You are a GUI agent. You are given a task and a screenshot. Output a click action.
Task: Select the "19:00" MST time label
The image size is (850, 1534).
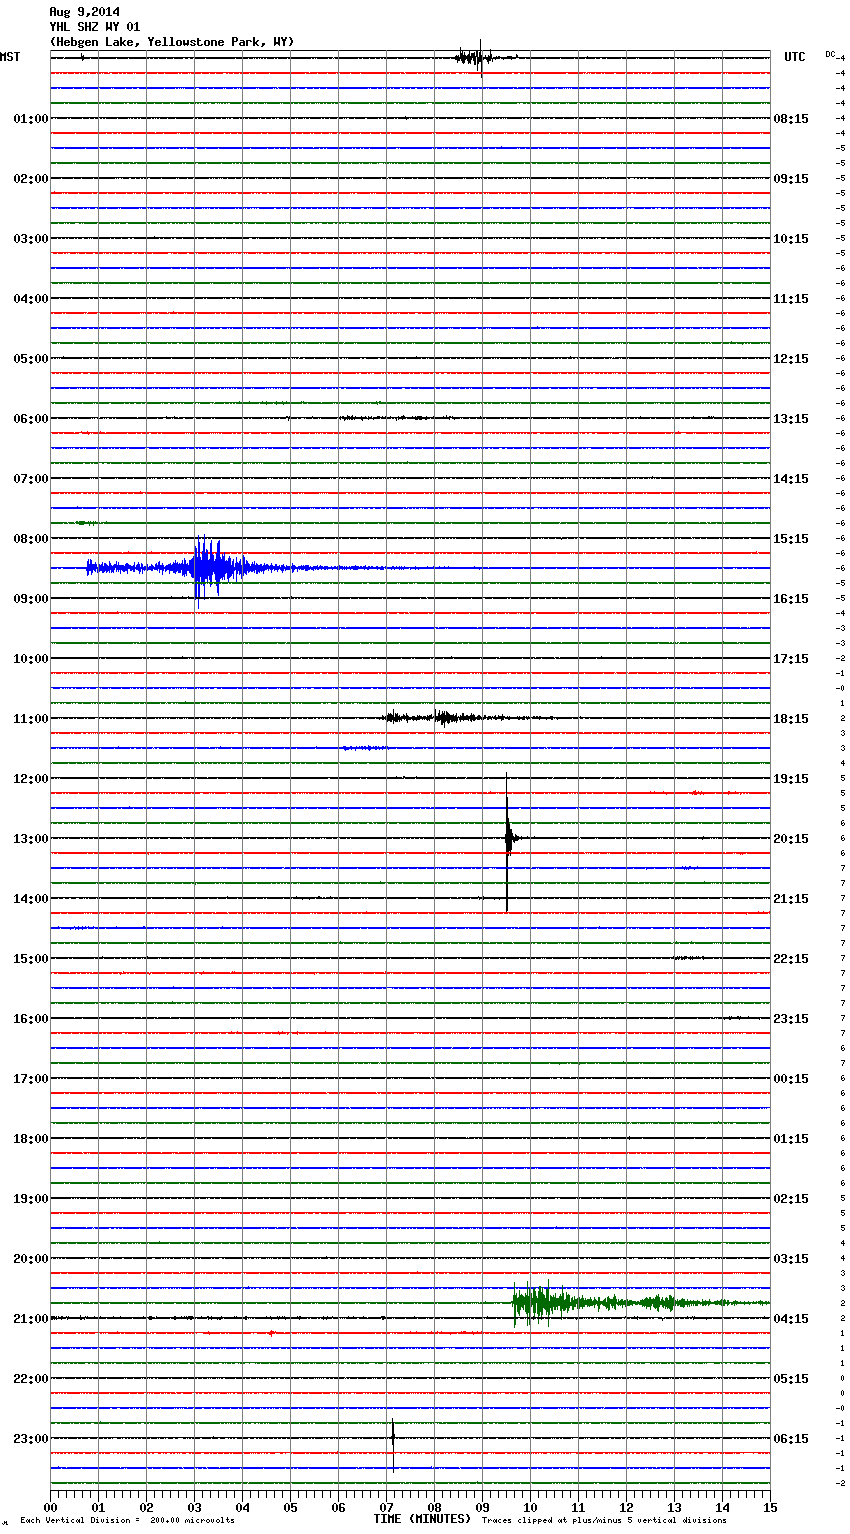tap(30, 1198)
